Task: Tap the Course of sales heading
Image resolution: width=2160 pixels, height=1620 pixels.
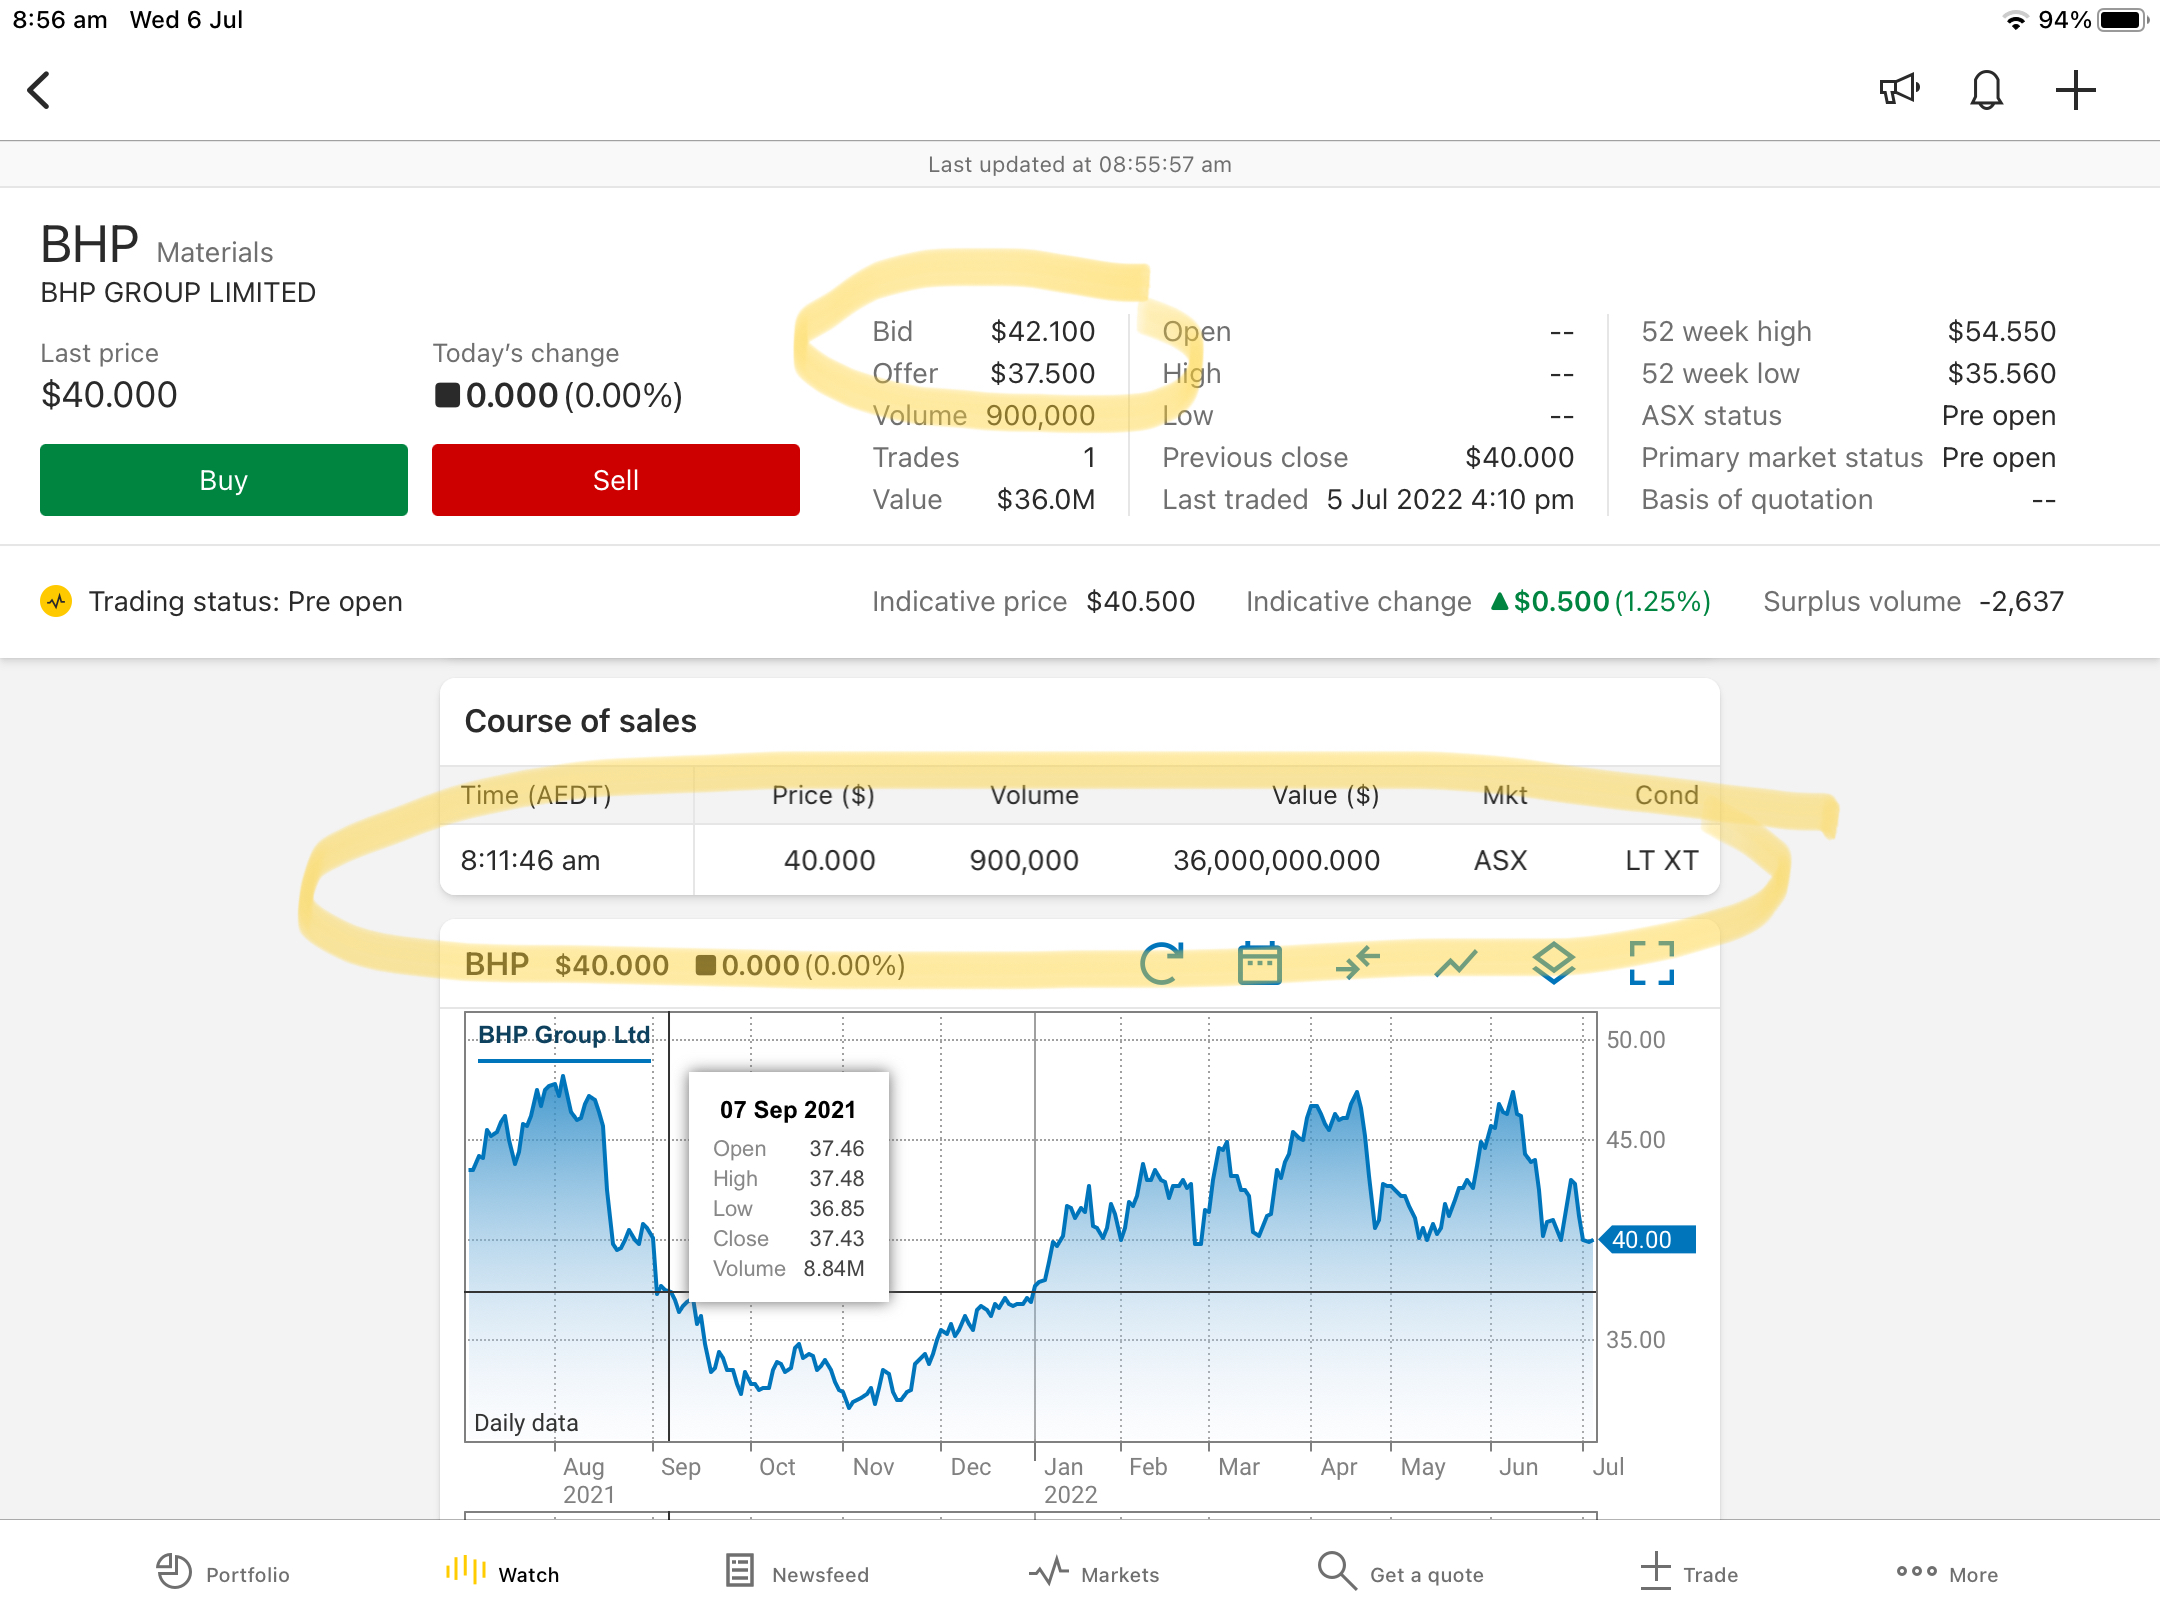Action: click(x=580, y=721)
